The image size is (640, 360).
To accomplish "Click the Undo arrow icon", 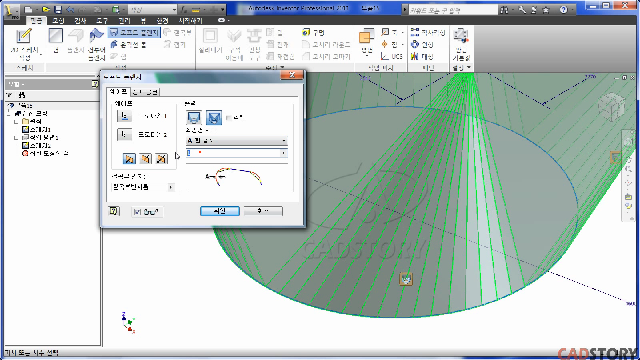I will coord(70,9).
